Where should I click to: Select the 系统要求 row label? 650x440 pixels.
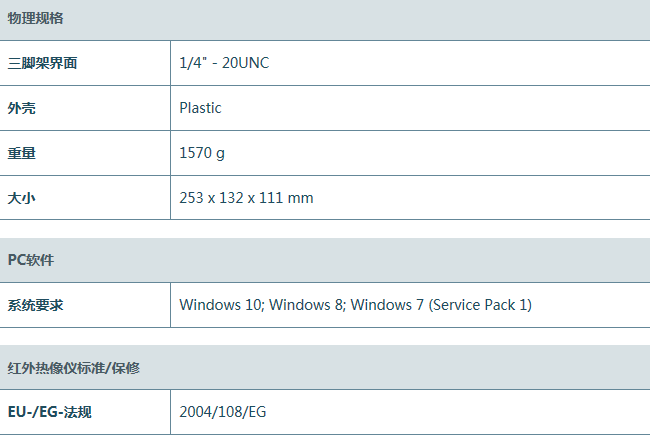coord(36,305)
